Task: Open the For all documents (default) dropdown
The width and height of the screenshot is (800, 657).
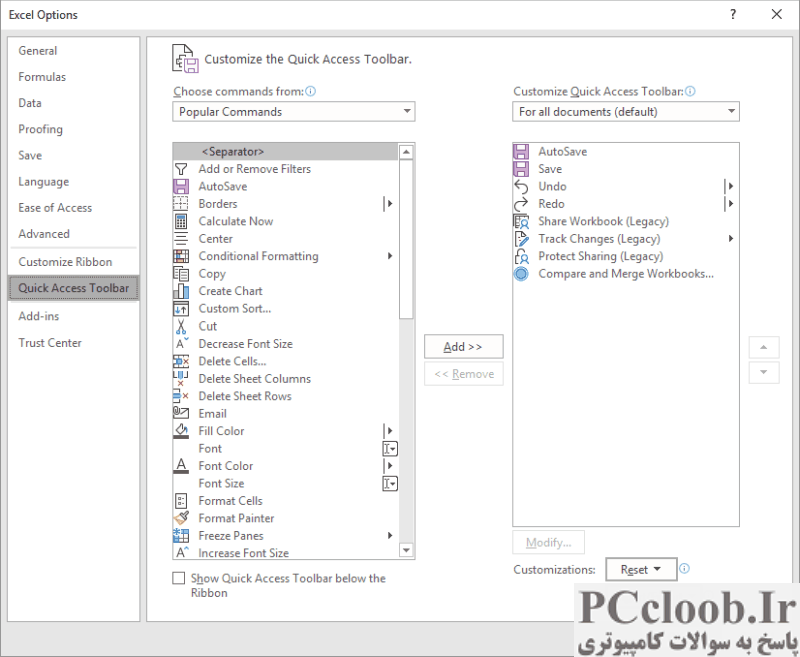Action: tap(626, 112)
